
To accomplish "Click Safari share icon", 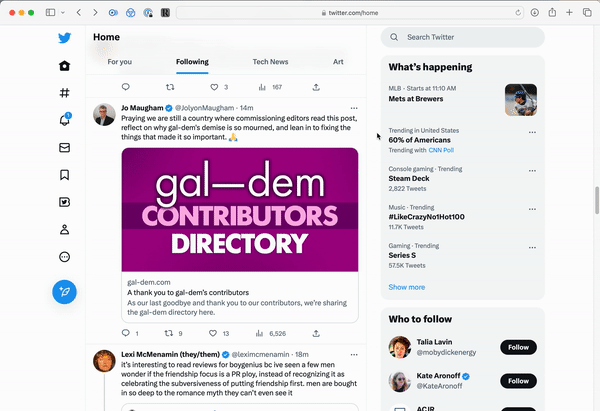I will 552,12.
